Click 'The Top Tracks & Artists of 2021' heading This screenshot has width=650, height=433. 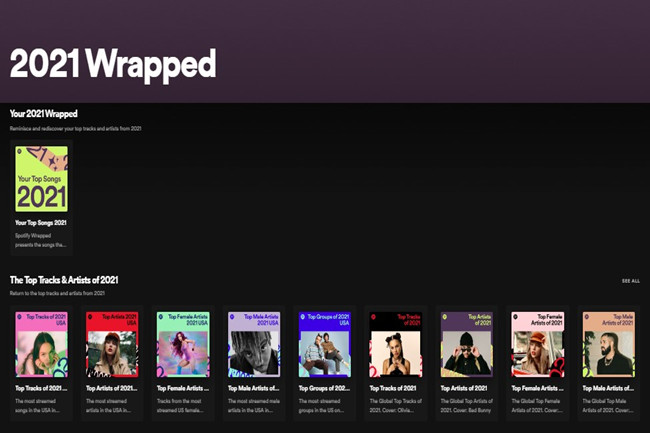64,280
